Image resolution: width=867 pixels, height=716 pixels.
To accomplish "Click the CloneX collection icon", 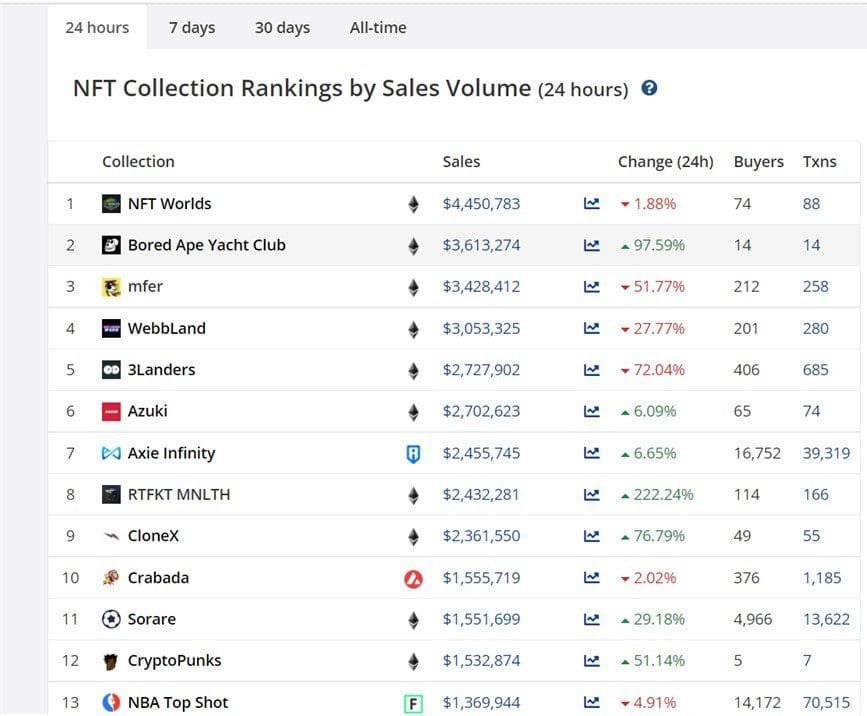I will (x=110, y=536).
